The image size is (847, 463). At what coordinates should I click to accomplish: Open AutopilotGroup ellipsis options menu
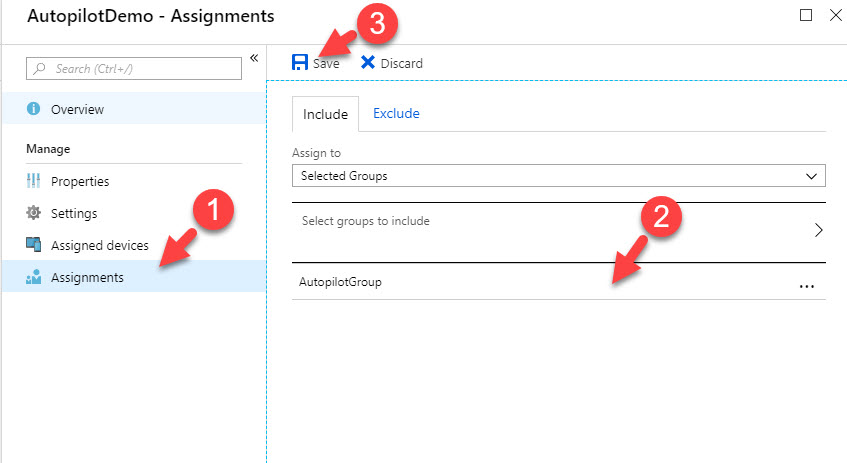(806, 286)
